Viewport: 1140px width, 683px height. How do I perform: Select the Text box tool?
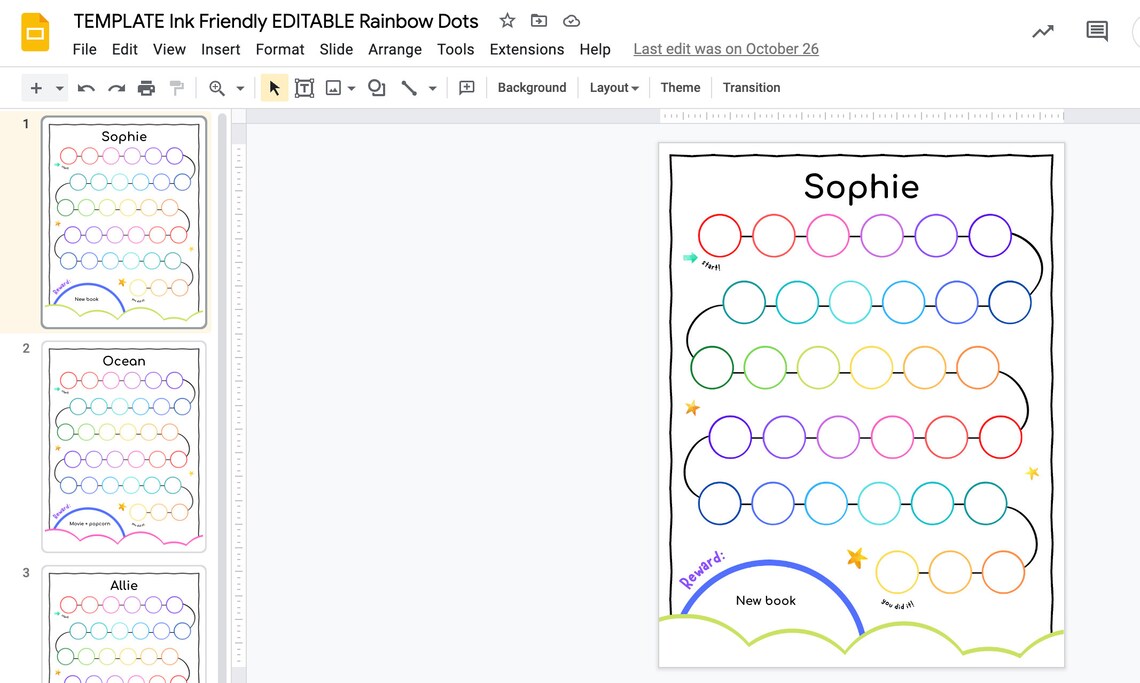pos(305,88)
